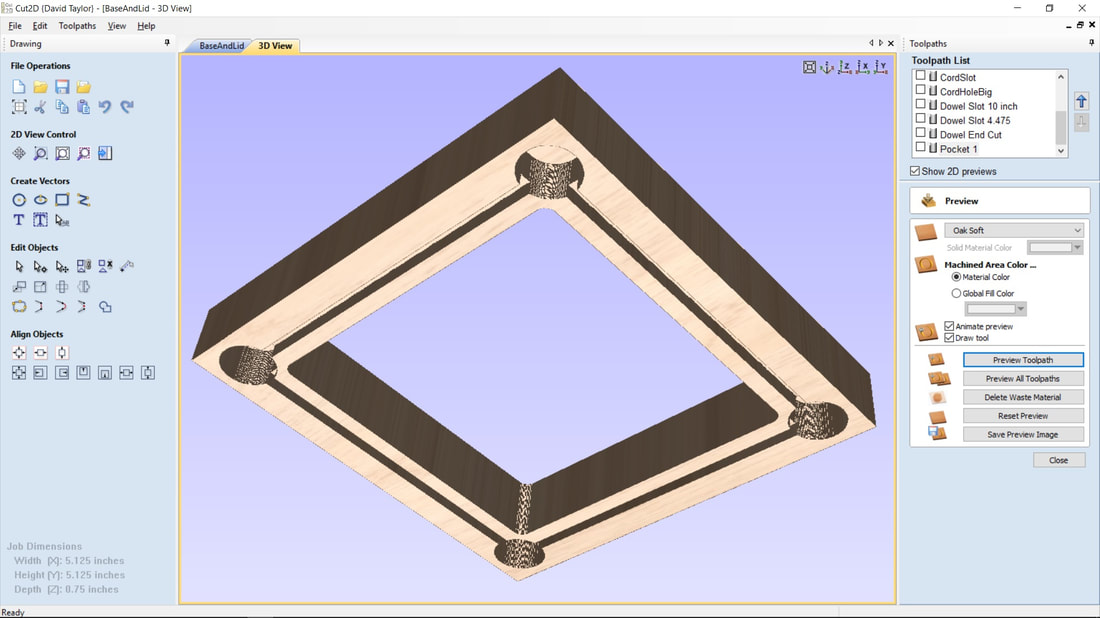Click the Preview All Toolpaths button
This screenshot has height=618, width=1100.
tap(1022, 379)
